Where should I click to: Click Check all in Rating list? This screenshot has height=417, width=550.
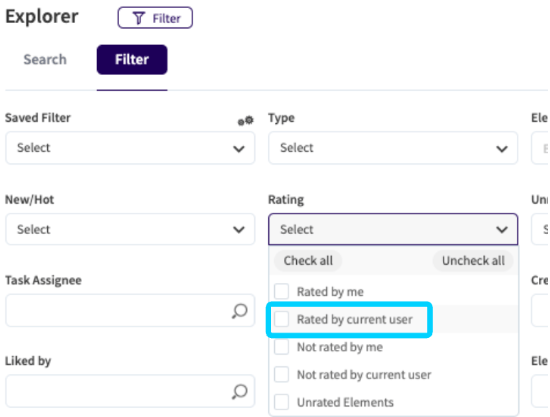[x=308, y=261]
